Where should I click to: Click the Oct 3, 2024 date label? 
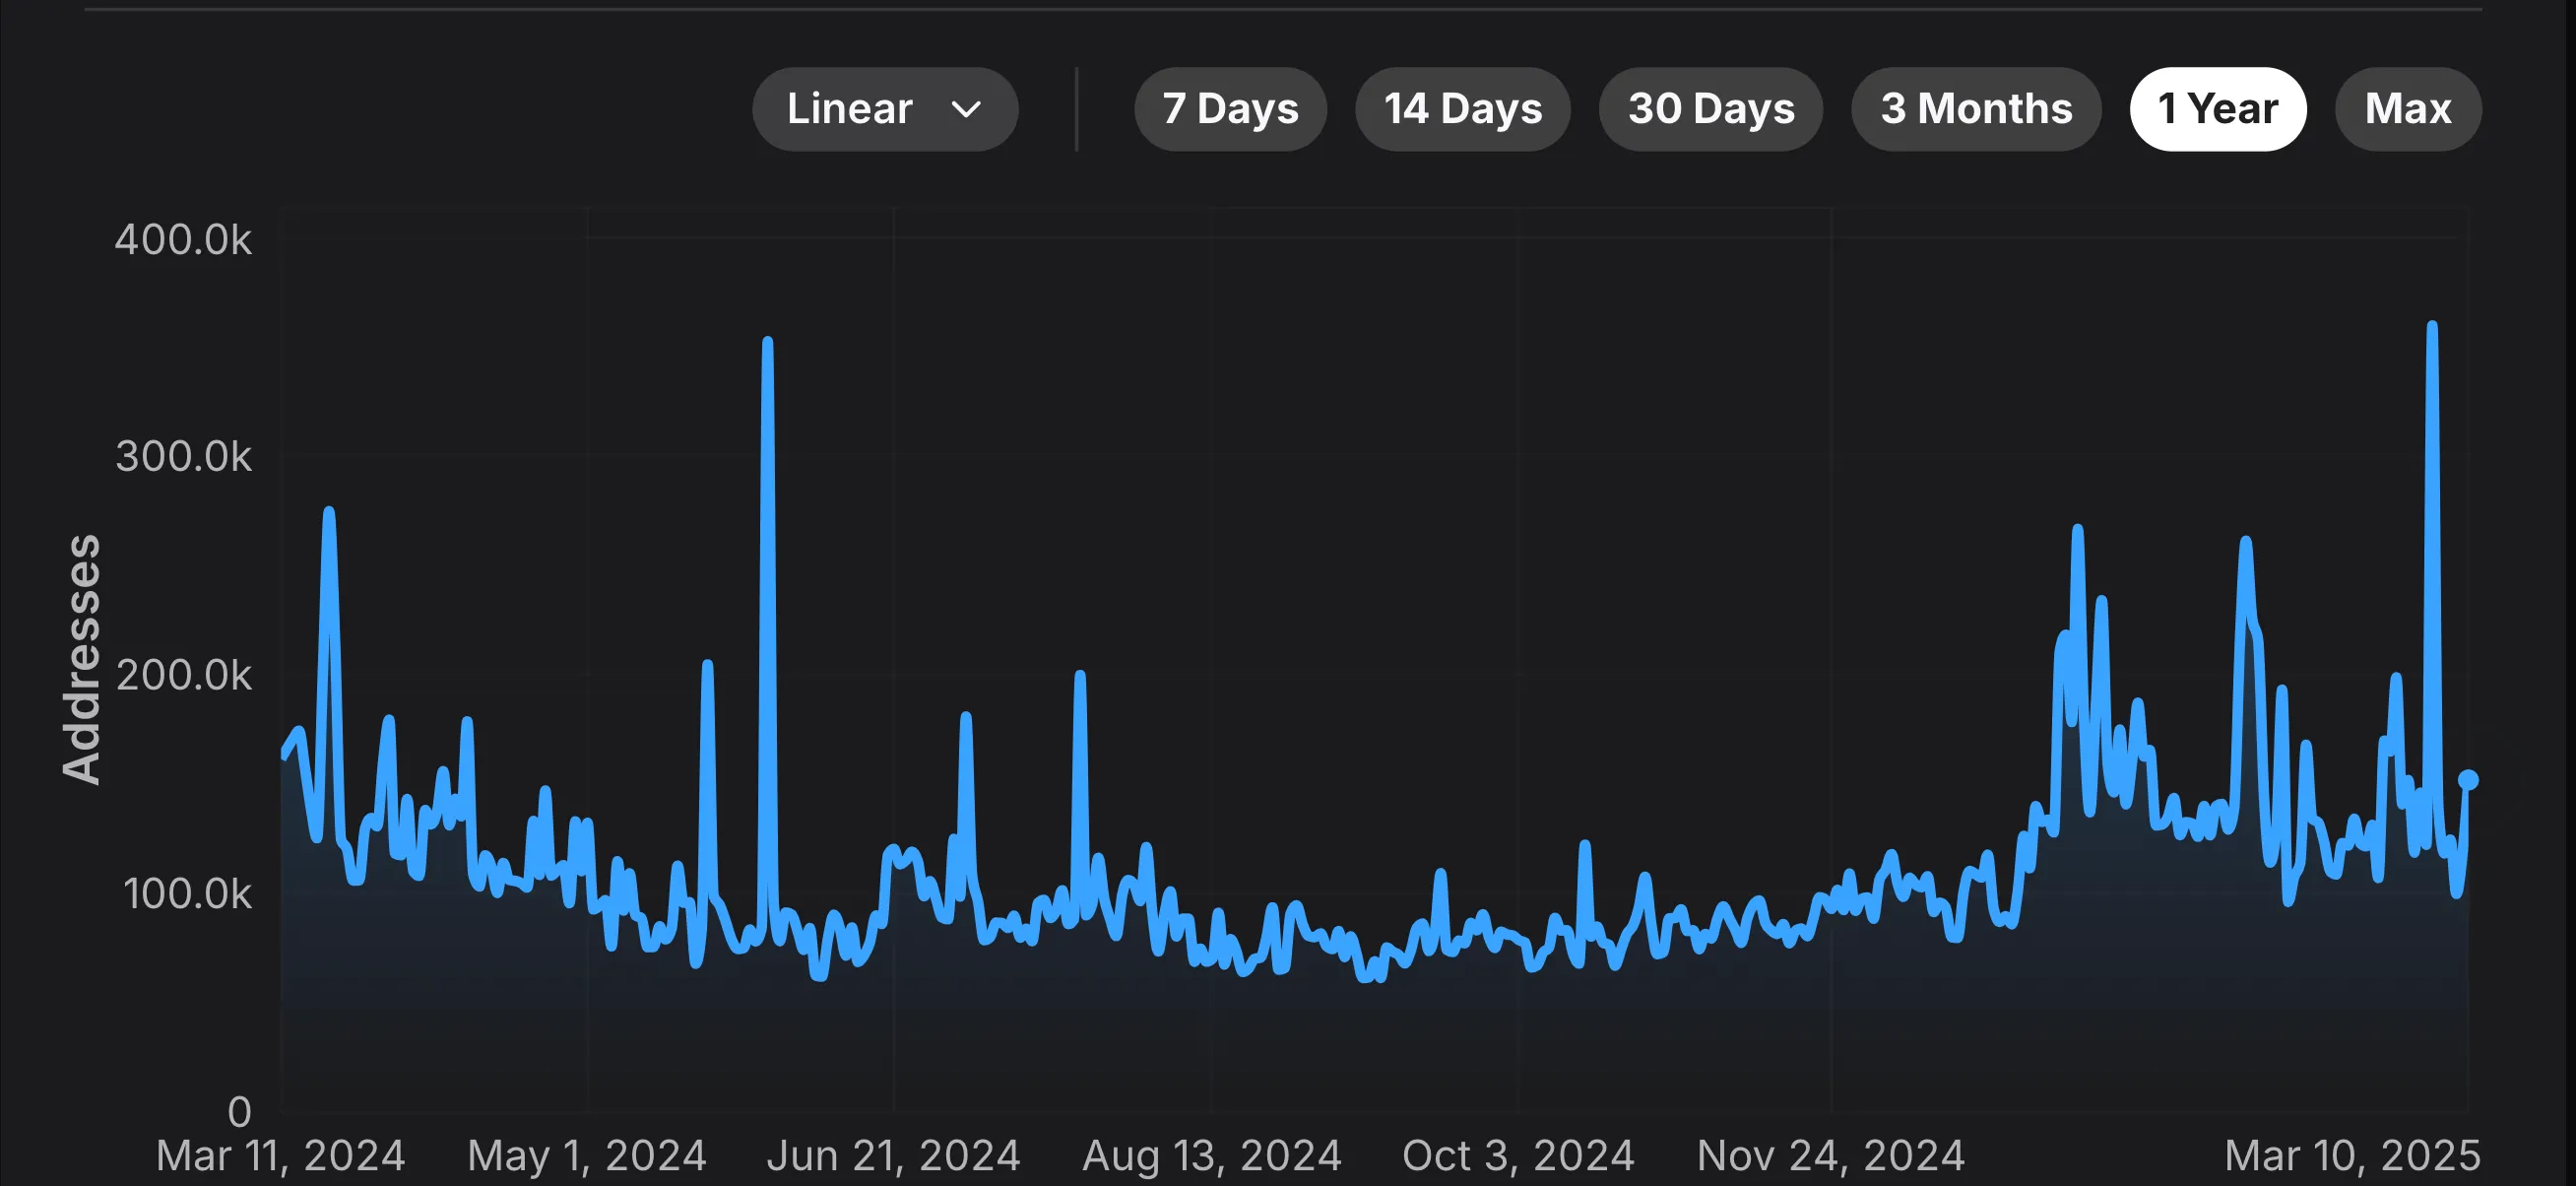pos(1518,1156)
